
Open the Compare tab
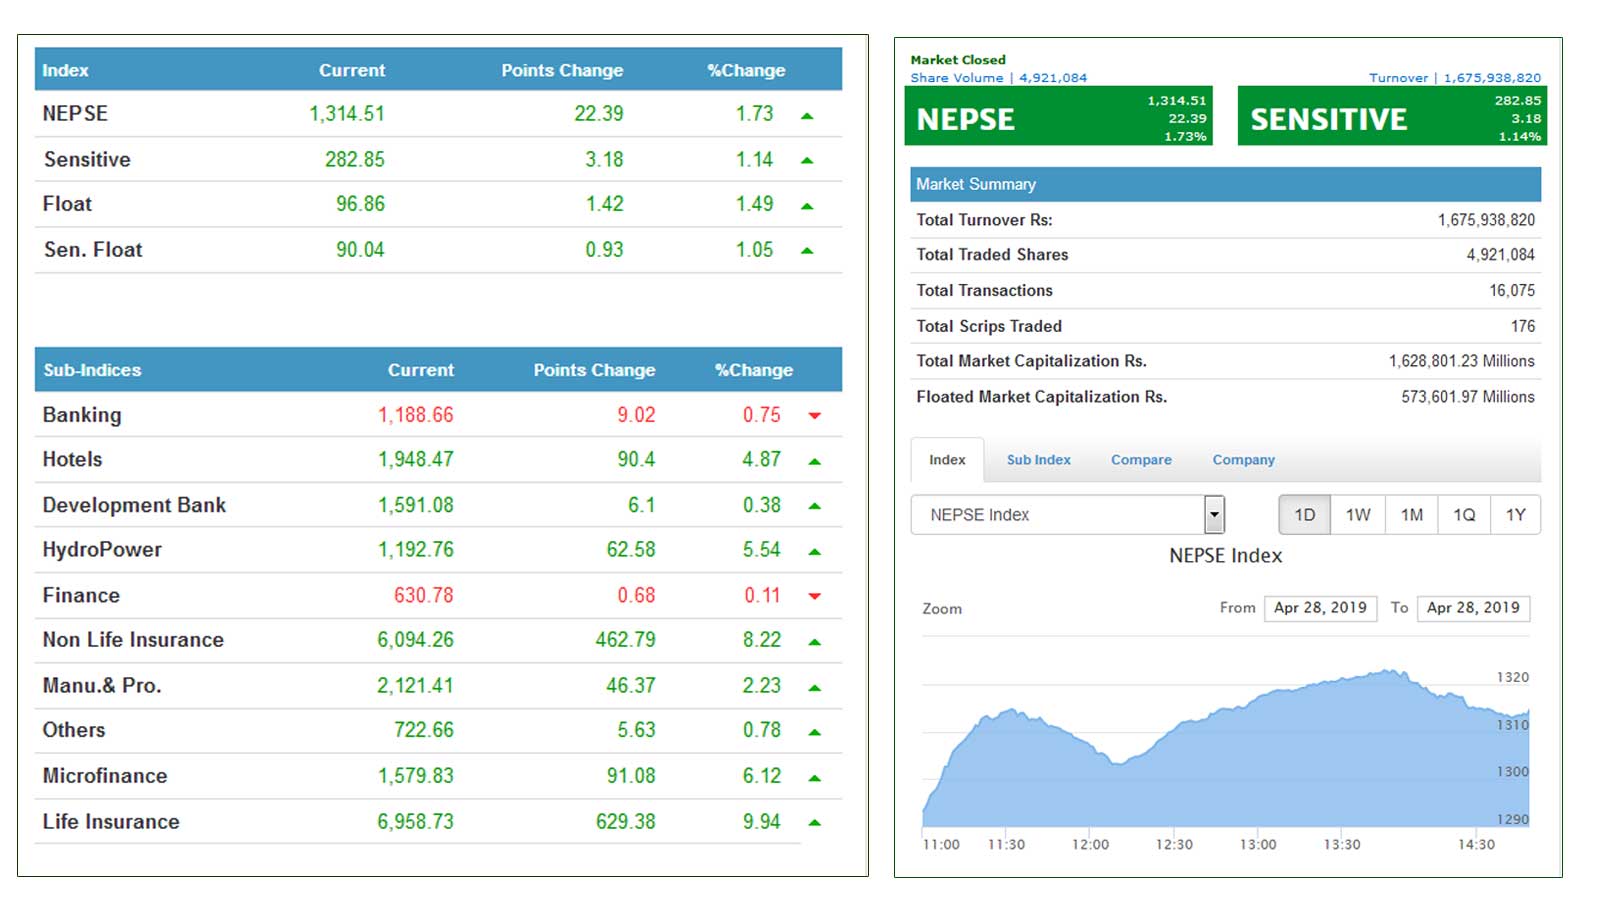1141,460
